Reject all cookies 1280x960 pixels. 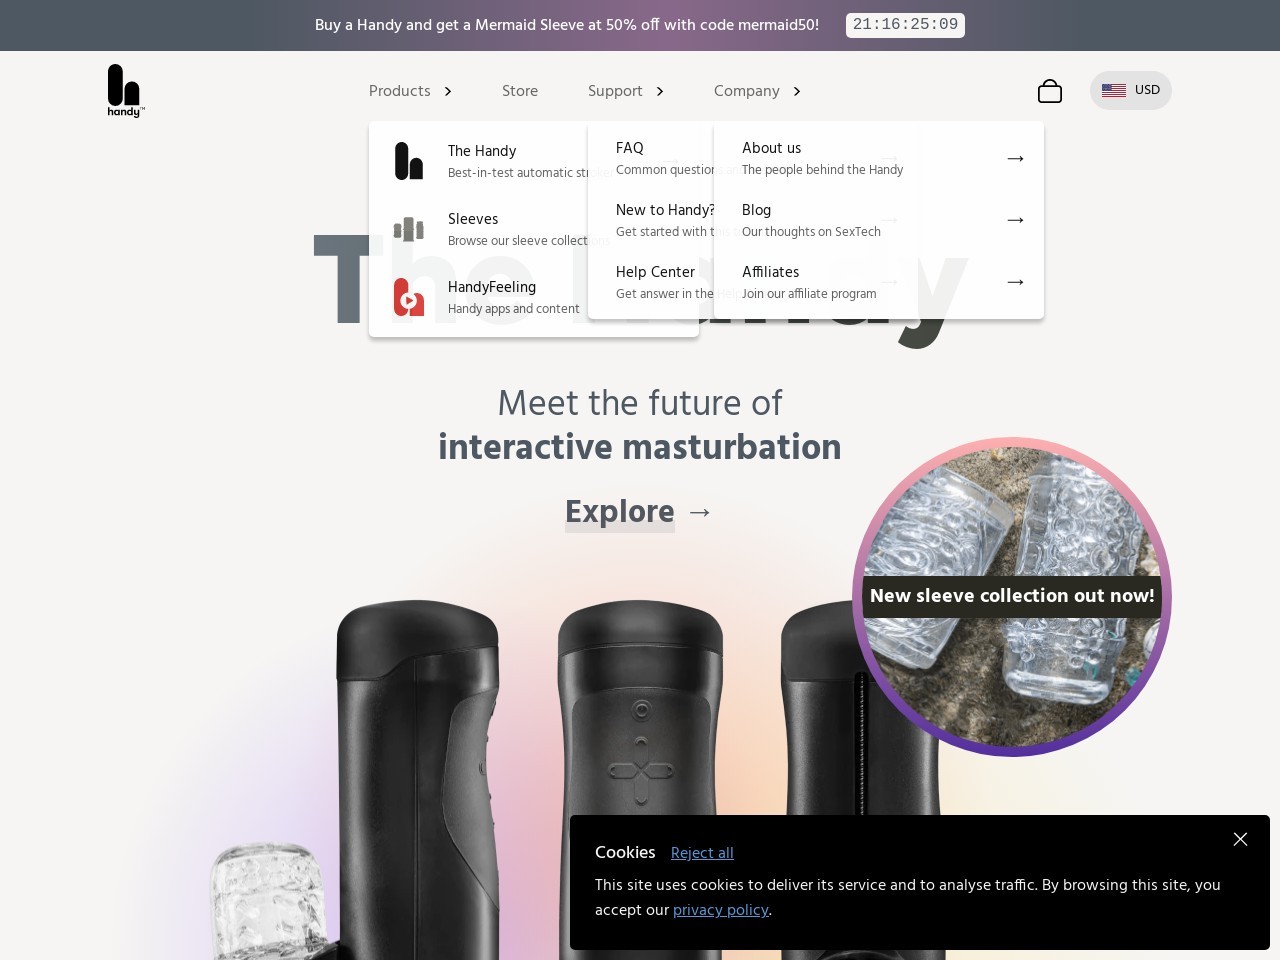702,853
